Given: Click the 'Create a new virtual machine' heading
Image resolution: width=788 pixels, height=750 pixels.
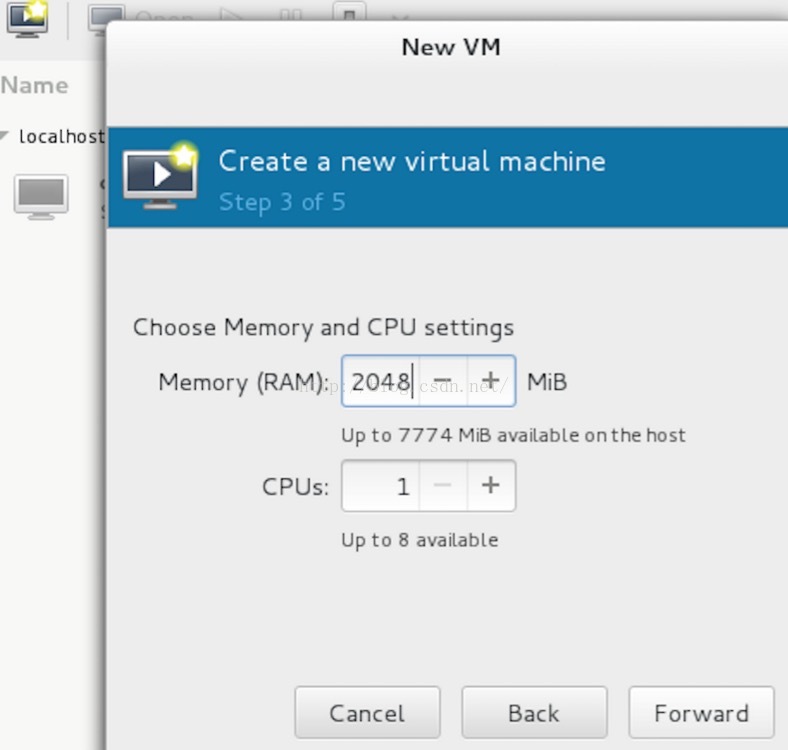Looking at the screenshot, I should (412, 161).
